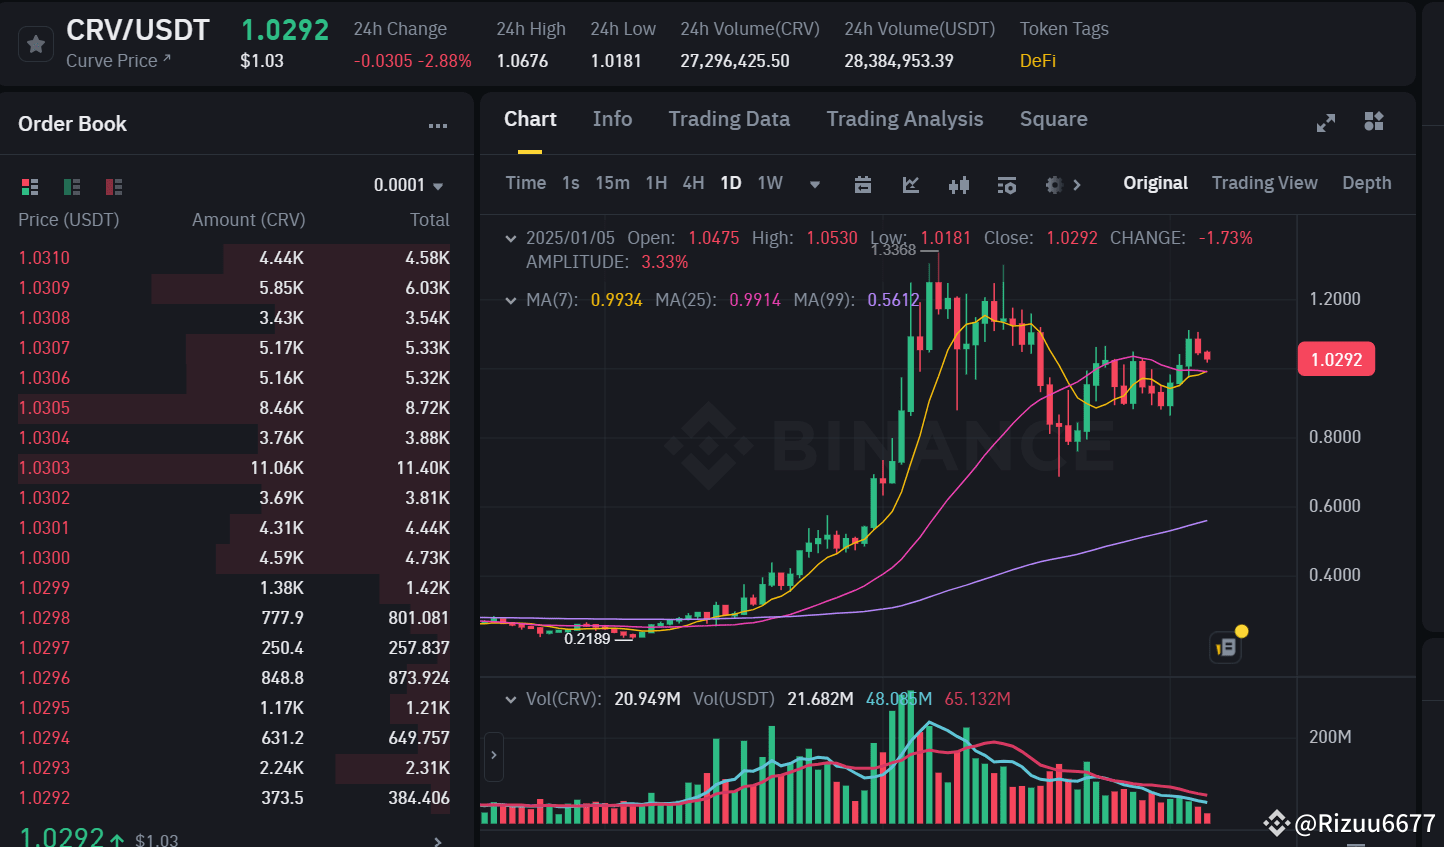Open the indicator settings icon
This screenshot has height=847, width=1444.
[1007, 184]
